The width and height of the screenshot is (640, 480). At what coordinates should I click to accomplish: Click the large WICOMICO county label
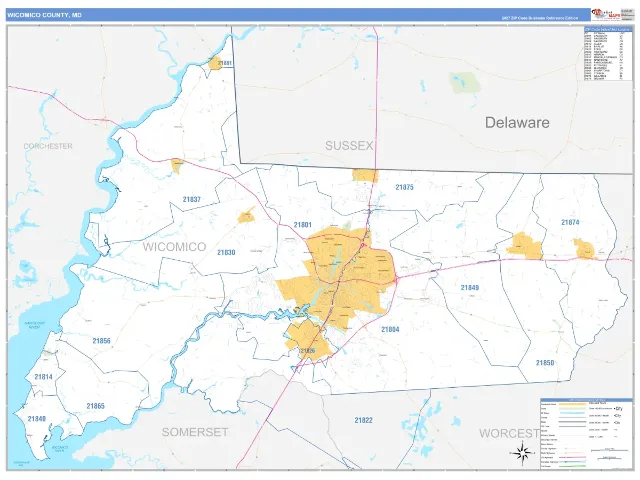click(x=174, y=247)
